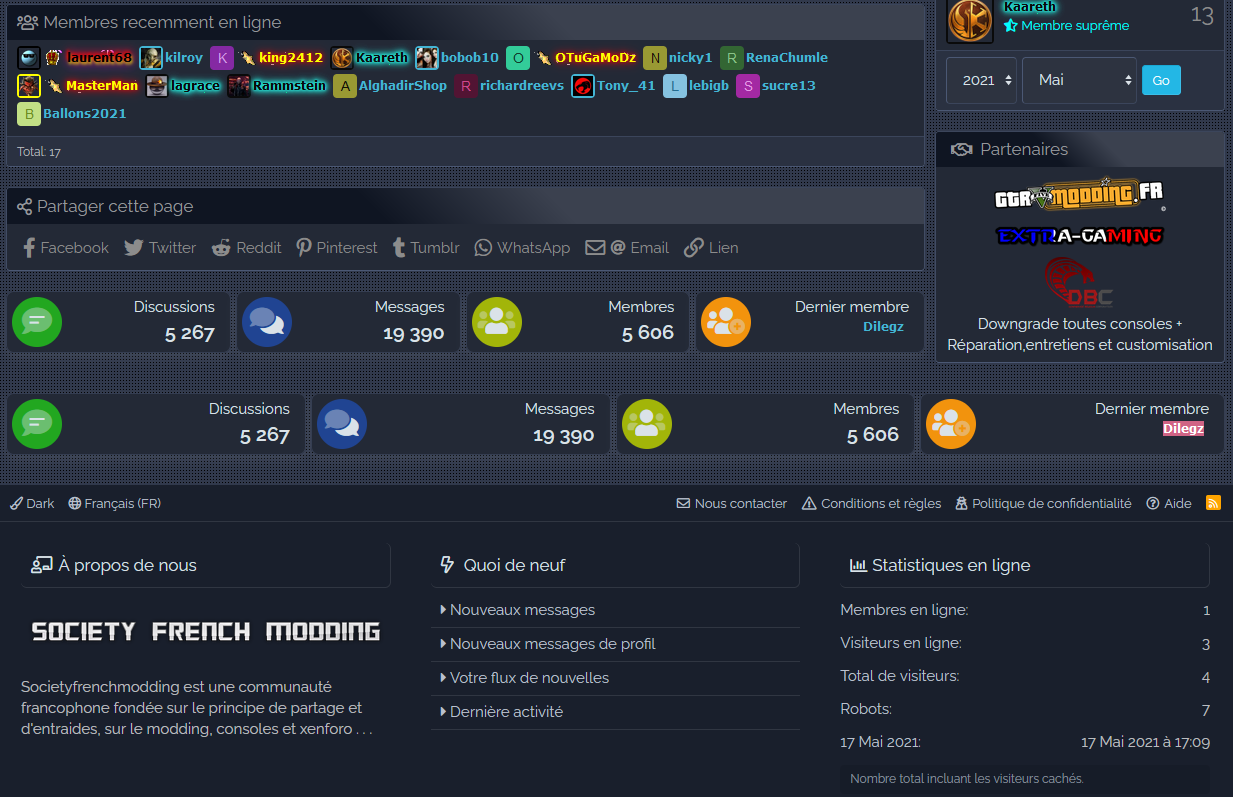Open the Nous contacter link

tap(732, 503)
